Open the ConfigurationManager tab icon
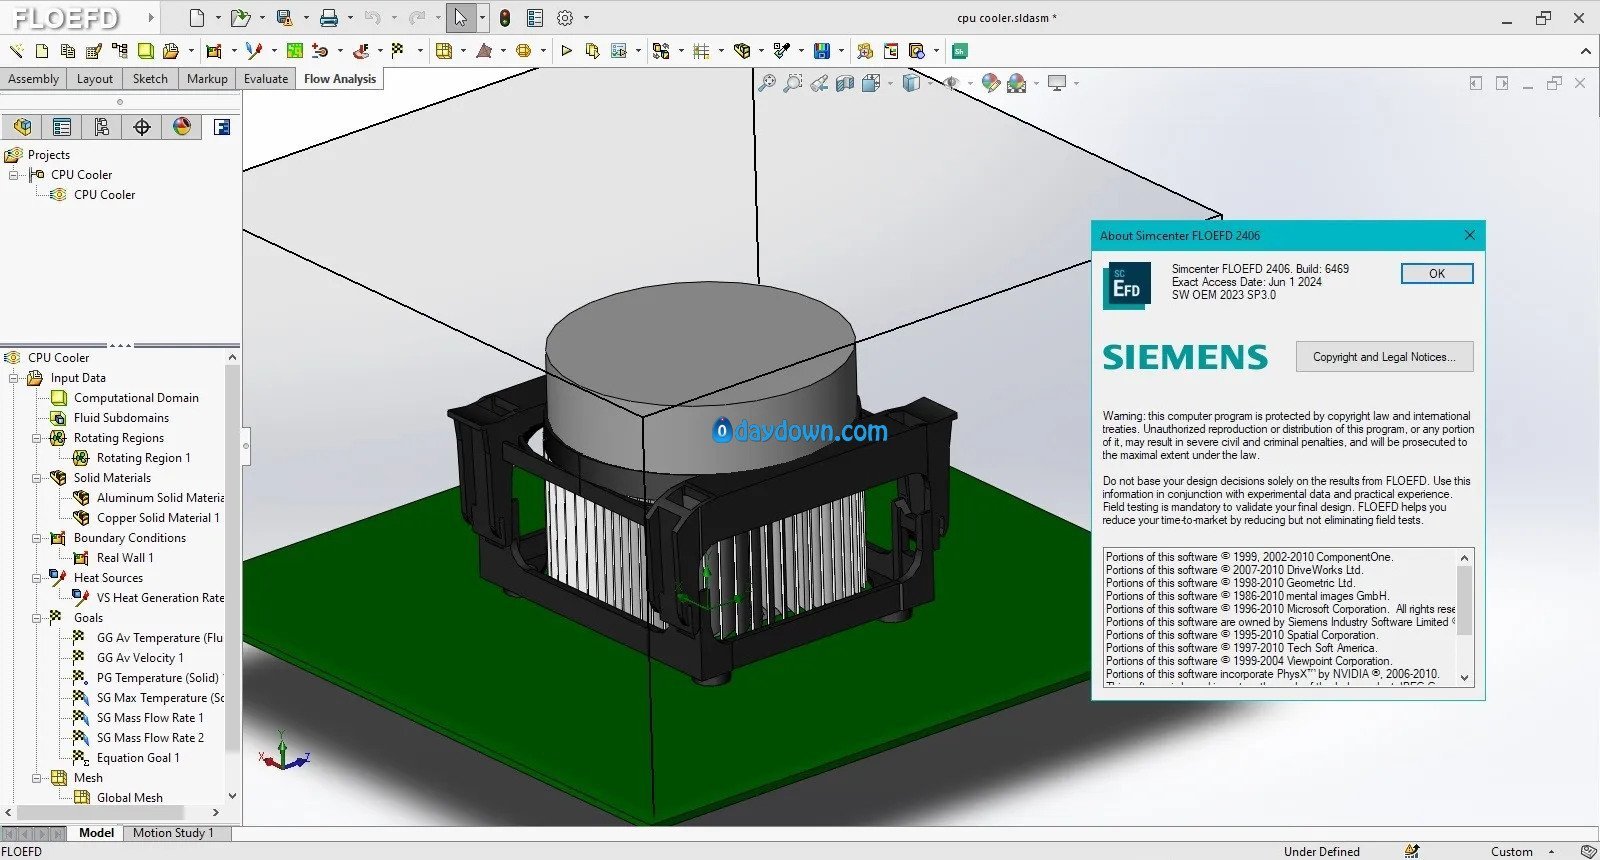This screenshot has height=860, width=1600. pyautogui.click(x=102, y=127)
